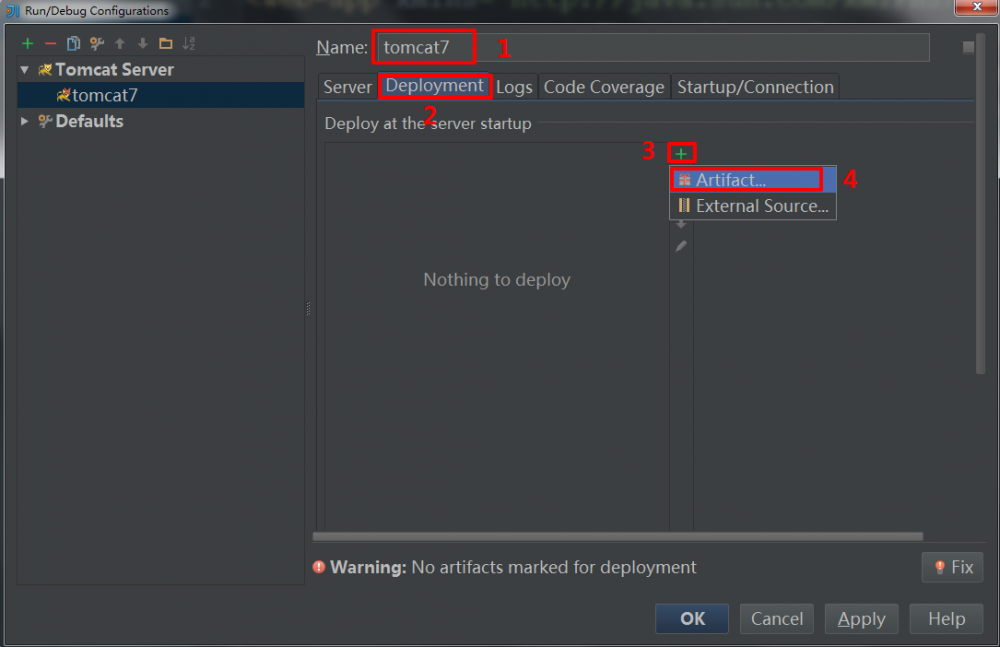Image resolution: width=1000 pixels, height=647 pixels.
Task: Expand the Defaults tree node
Action: pyautogui.click(x=24, y=121)
